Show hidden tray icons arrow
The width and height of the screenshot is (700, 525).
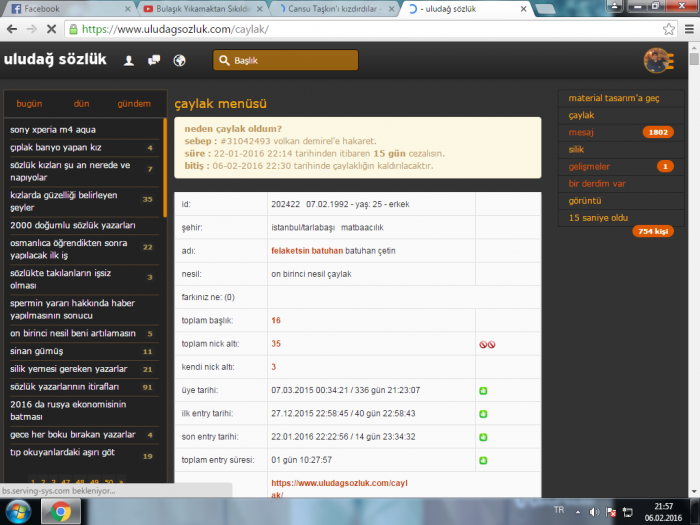(x=578, y=512)
